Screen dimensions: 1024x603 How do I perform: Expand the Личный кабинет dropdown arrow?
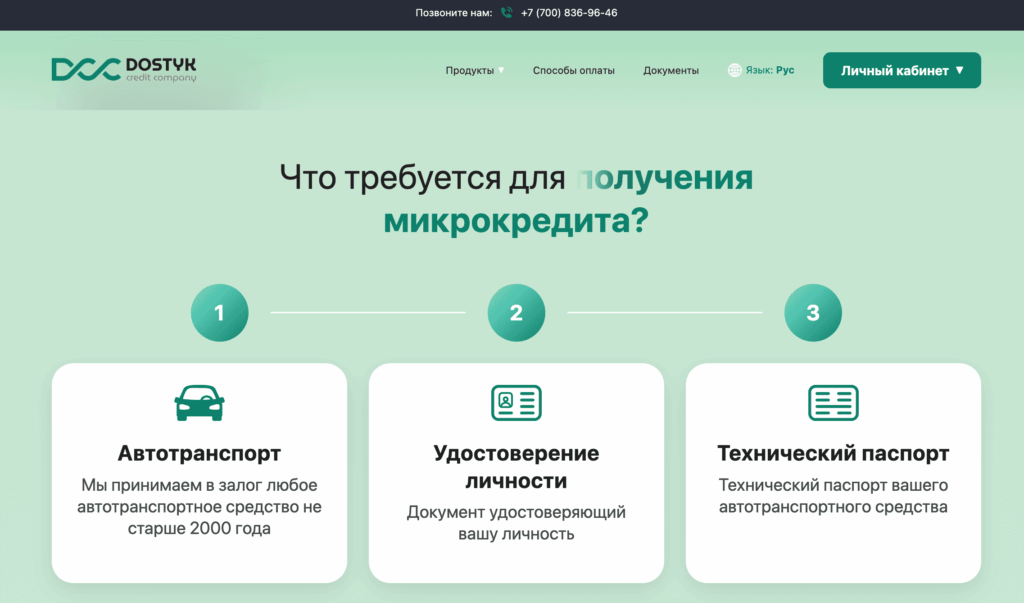click(x=959, y=71)
